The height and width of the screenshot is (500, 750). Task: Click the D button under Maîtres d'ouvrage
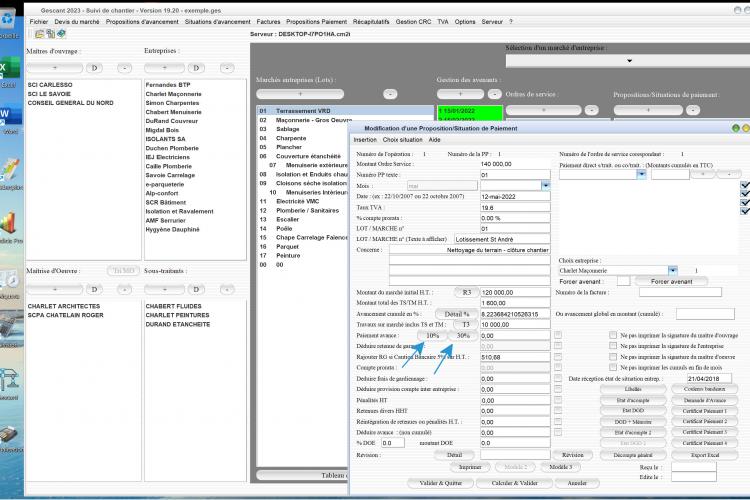94,68
